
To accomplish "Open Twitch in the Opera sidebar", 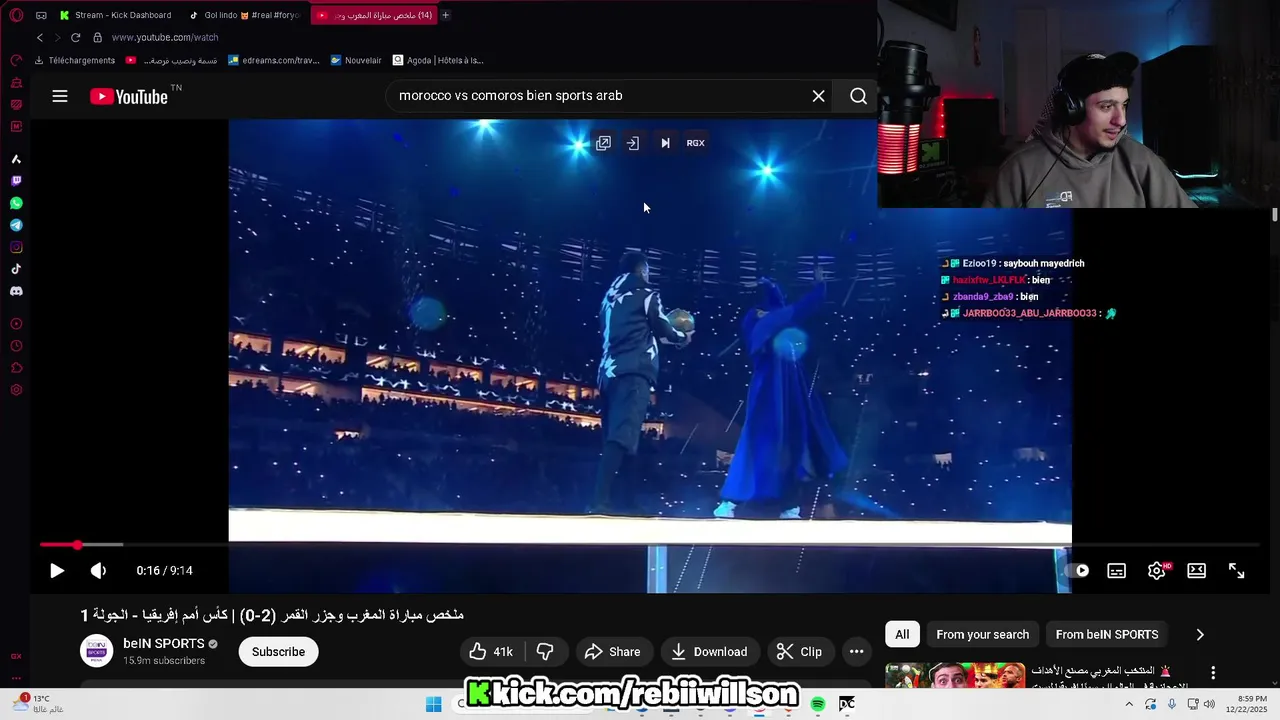I will [x=16, y=181].
